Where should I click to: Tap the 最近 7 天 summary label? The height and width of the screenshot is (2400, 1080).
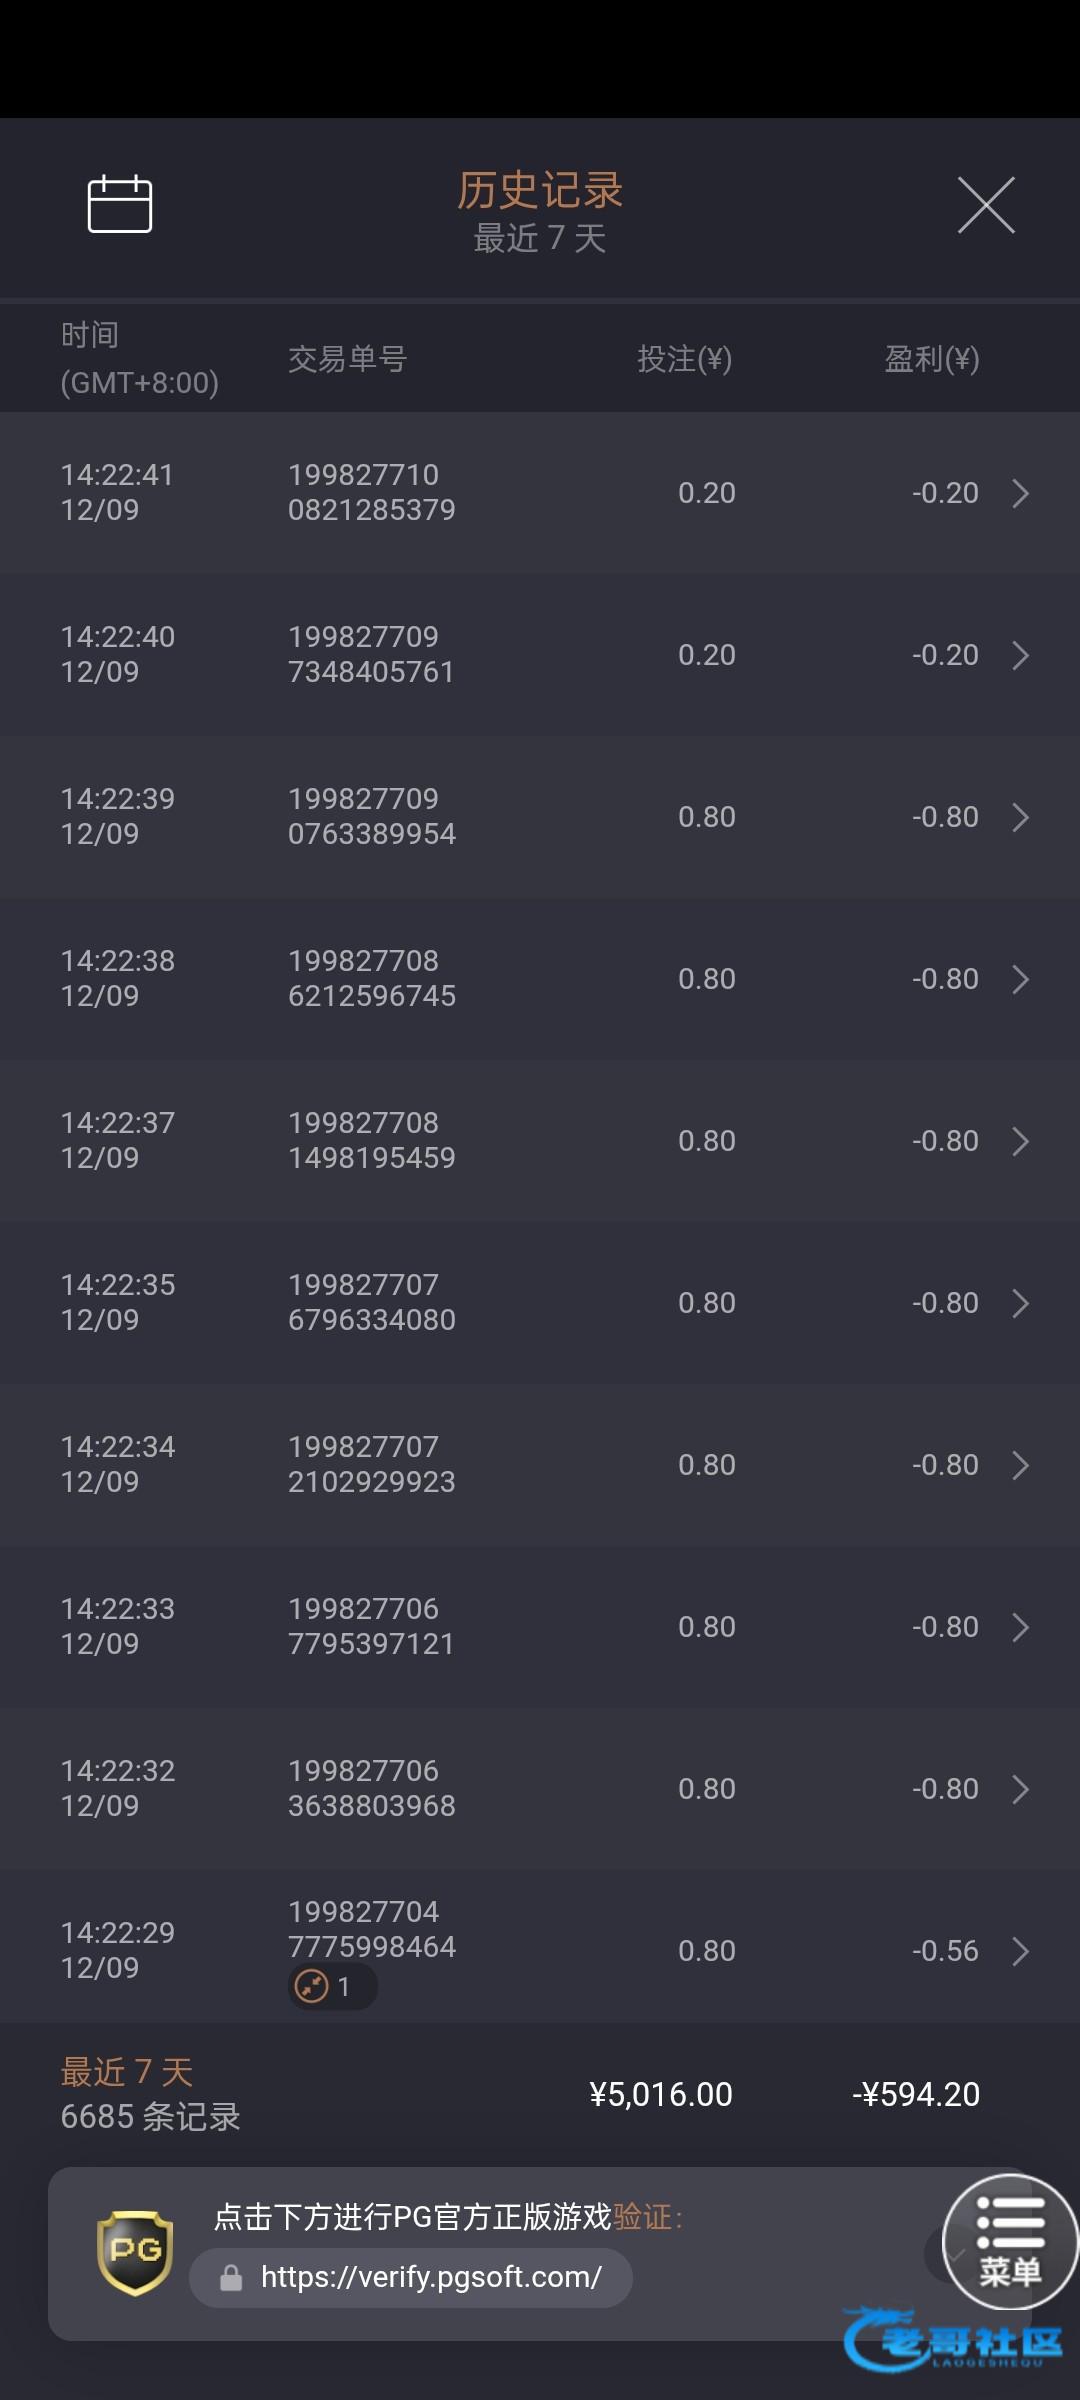(x=127, y=2072)
